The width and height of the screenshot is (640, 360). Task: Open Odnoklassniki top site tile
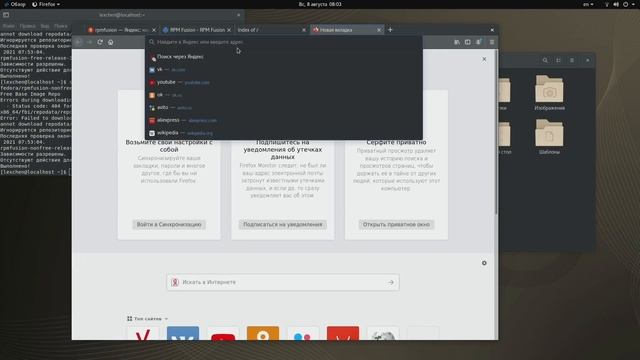point(263,333)
